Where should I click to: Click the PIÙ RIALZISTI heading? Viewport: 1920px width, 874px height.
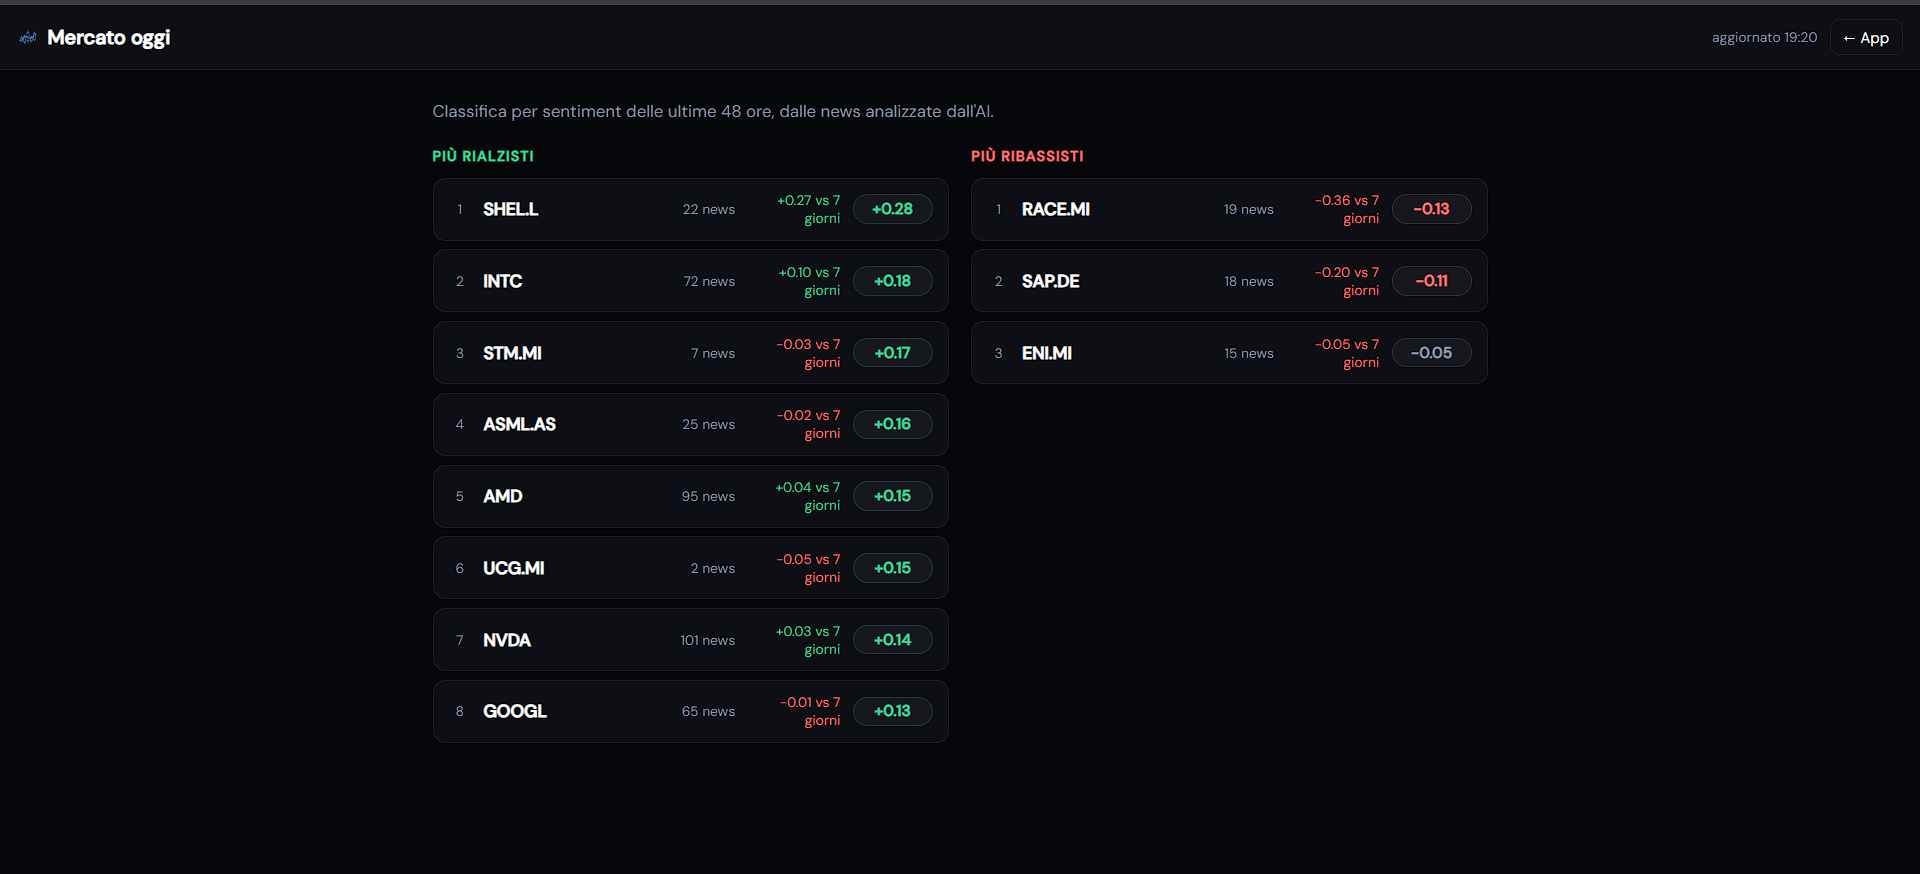pyautogui.click(x=483, y=156)
